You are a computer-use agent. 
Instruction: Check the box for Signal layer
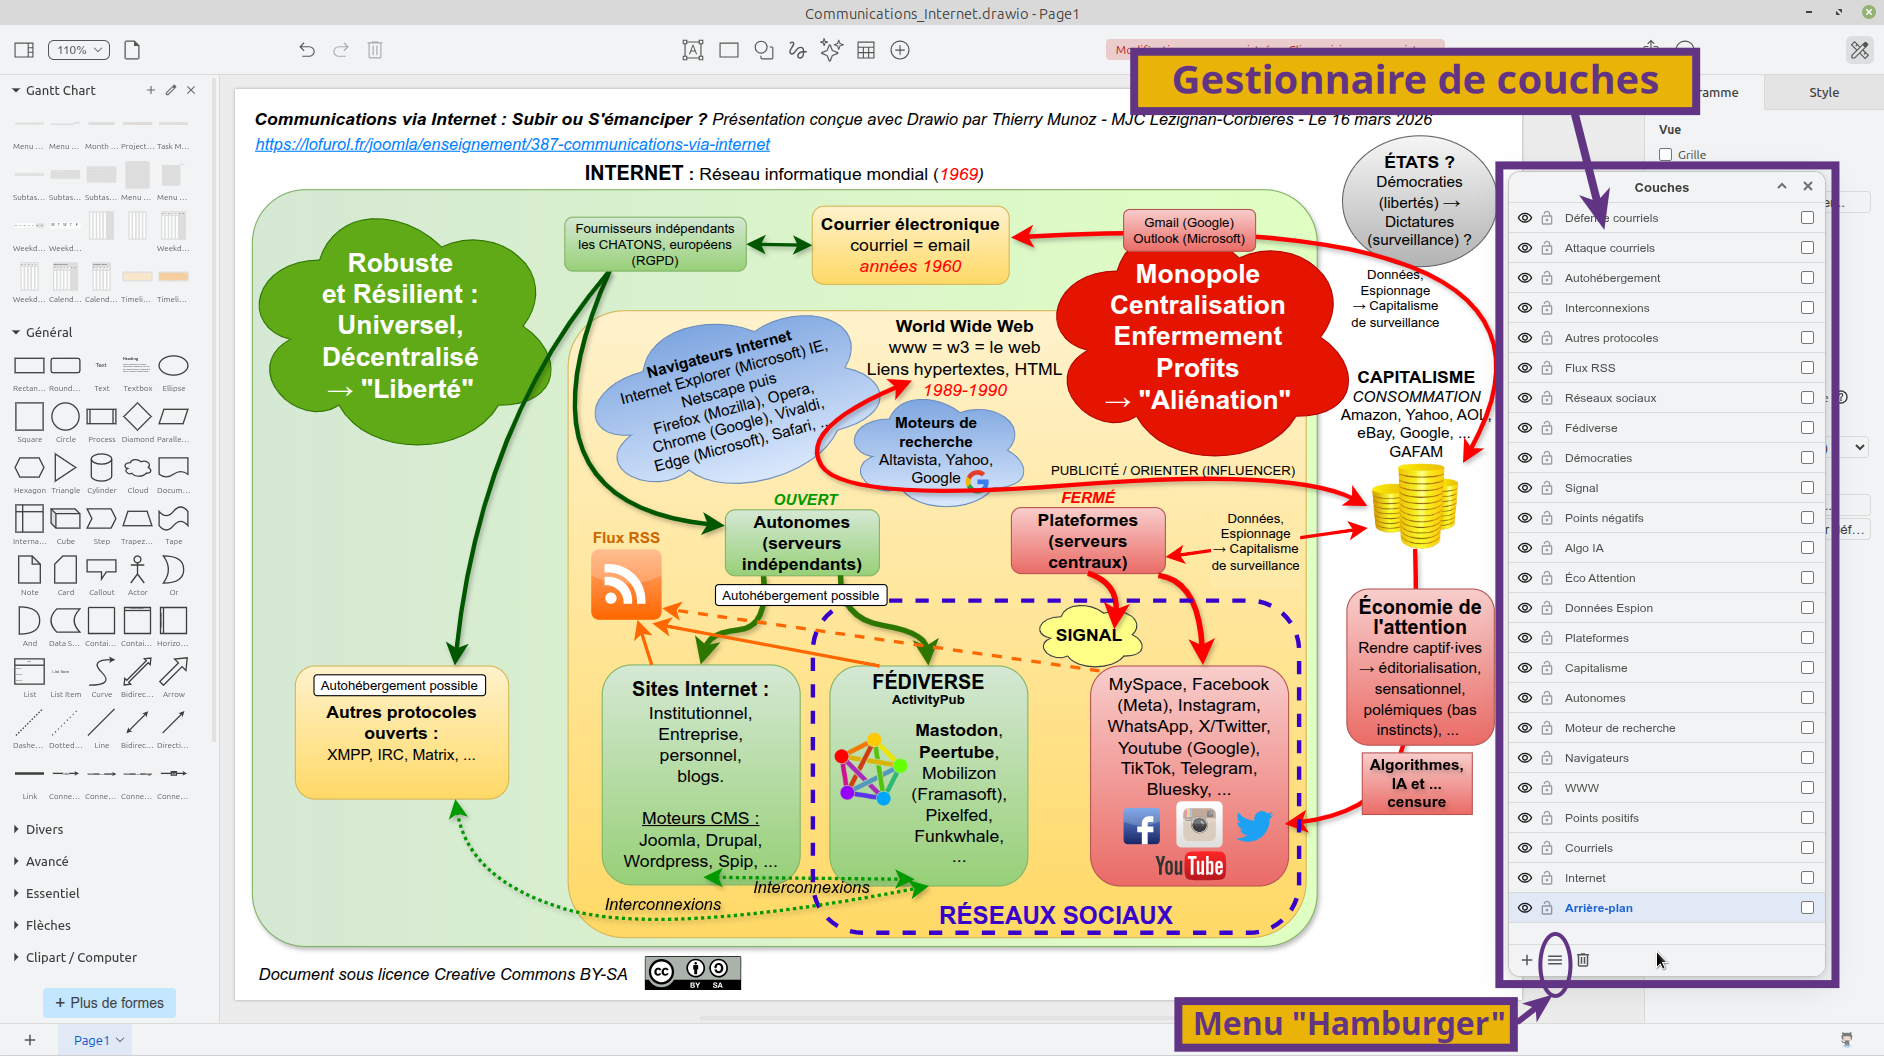pos(1807,488)
